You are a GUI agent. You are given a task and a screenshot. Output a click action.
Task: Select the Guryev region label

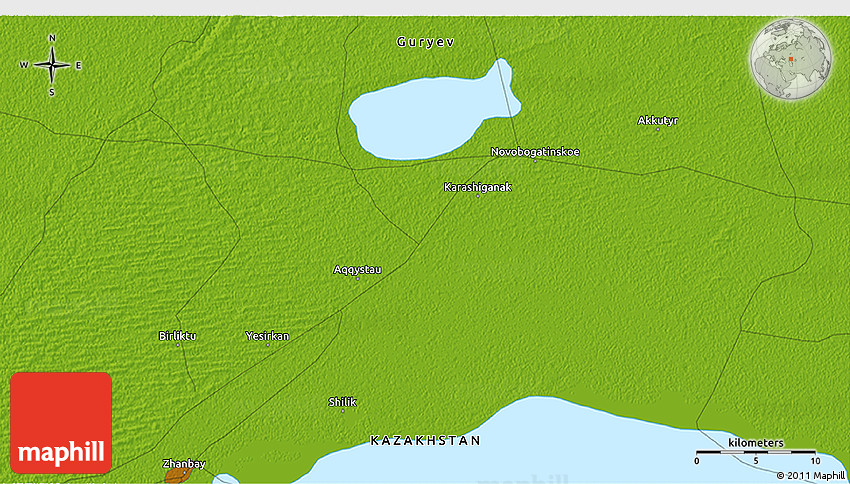(426, 42)
